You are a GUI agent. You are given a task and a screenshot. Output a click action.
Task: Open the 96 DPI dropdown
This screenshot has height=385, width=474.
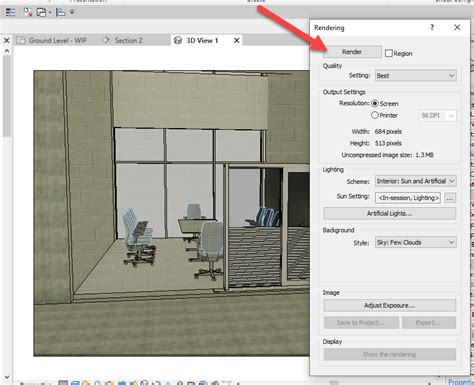coord(437,116)
